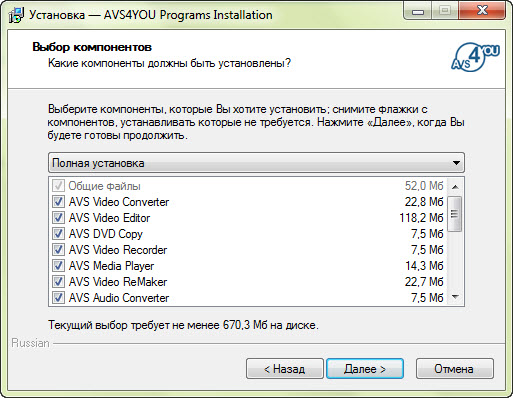The height and width of the screenshot is (398, 513).
Task: Uncheck AVS DVD Copy checkbox
Action: pyautogui.click(x=58, y=234)
